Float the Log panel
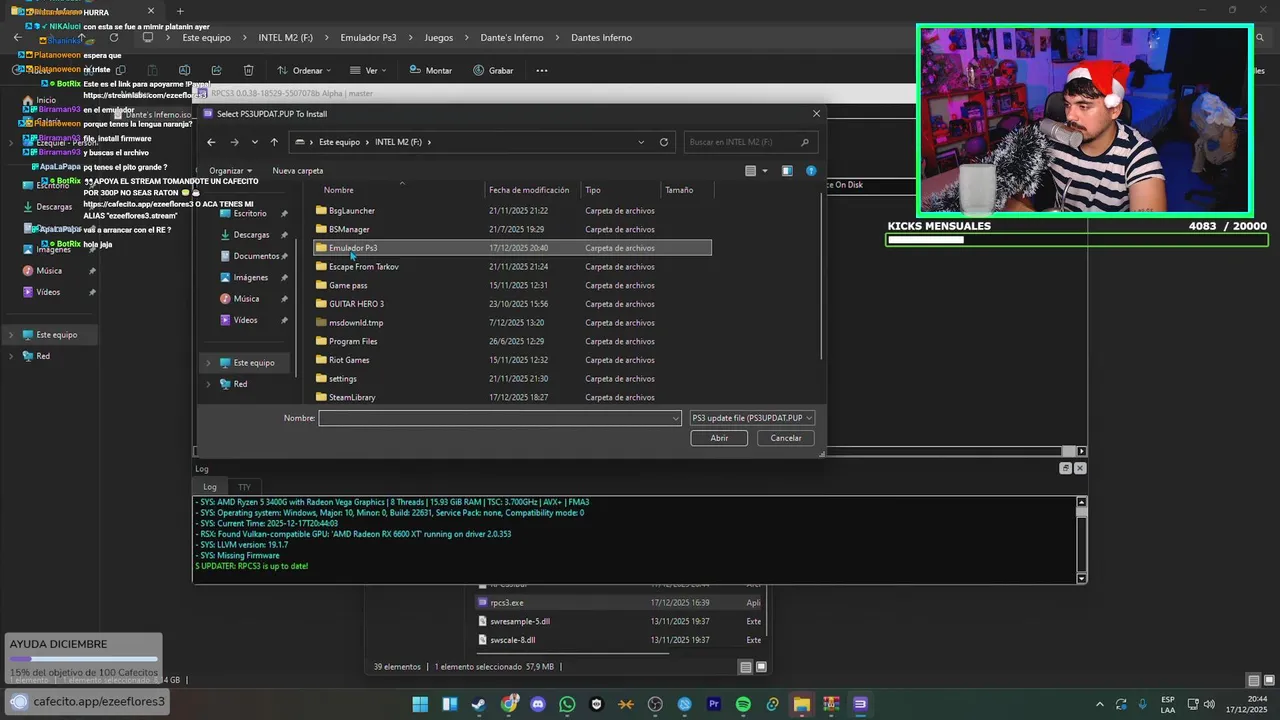This screenshot has height=720, width=1280. click(x=1066, y=468)
